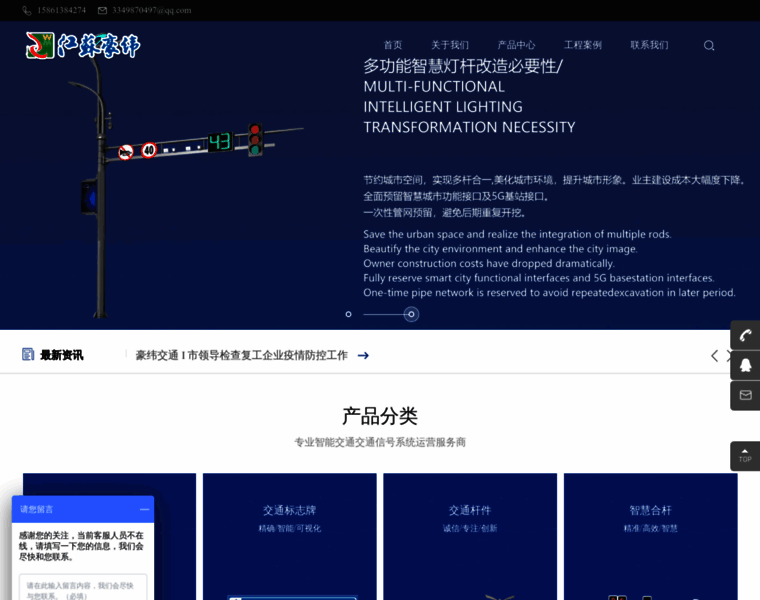Show previous news item with left chevron
Viewport: 760px width, 600px height.
tap(714, 355)
